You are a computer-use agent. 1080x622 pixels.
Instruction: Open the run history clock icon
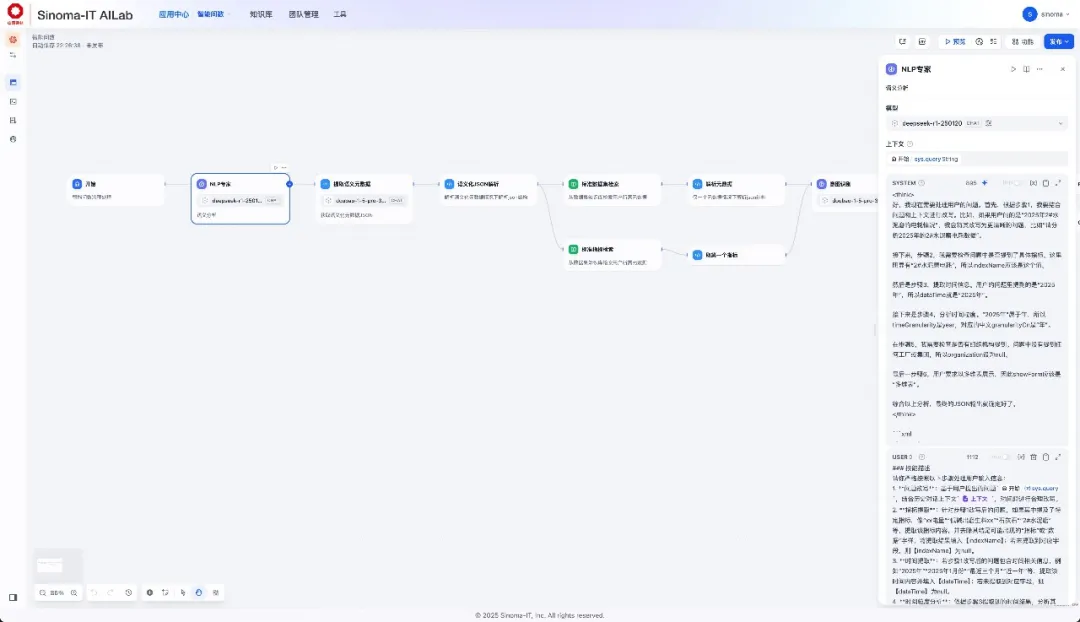pos(979,42)
